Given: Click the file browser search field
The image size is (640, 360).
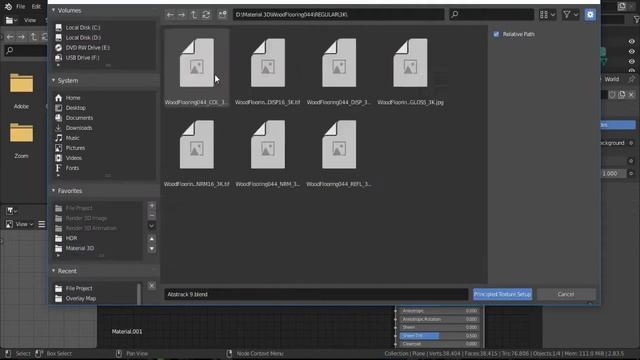Looking at the screenshot, I should pos(491,15).
